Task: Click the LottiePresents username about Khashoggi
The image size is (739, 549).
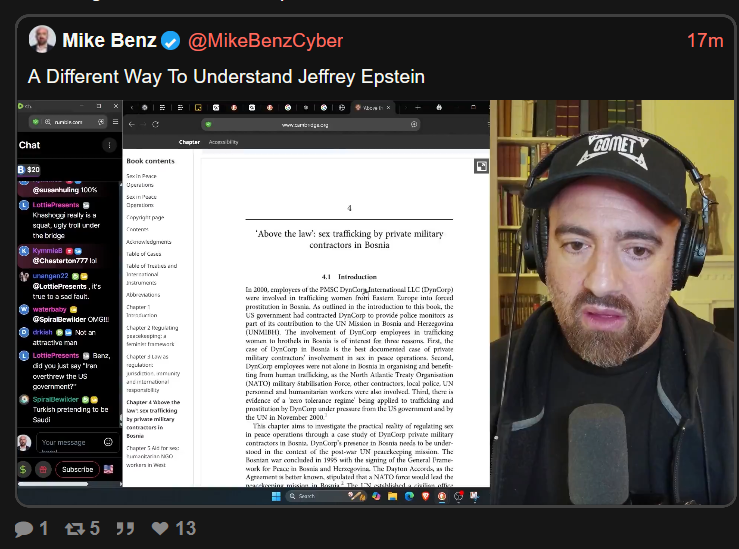Action: point(56,205)
